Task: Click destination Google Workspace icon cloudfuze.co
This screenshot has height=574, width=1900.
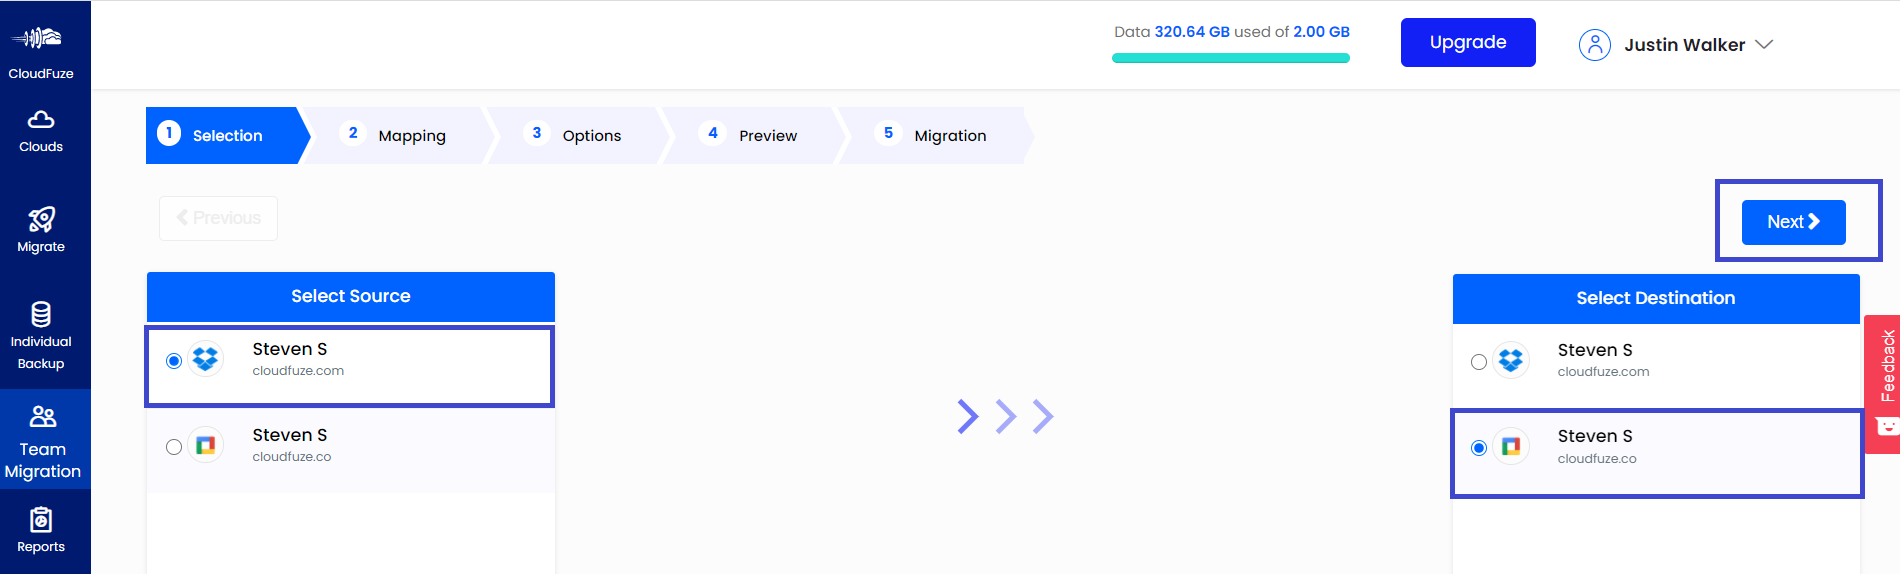Action: pyautogui.click(x=1511, y=446)
